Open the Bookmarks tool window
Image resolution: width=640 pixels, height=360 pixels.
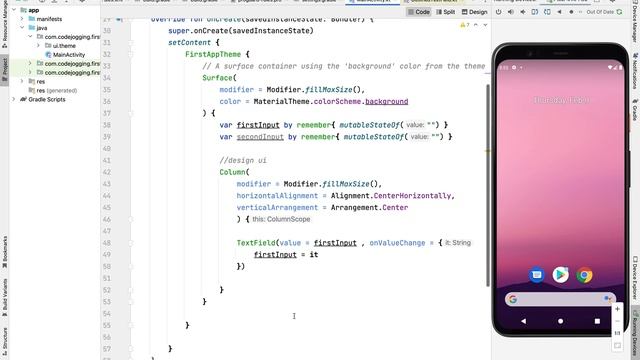tap(4, 251)
